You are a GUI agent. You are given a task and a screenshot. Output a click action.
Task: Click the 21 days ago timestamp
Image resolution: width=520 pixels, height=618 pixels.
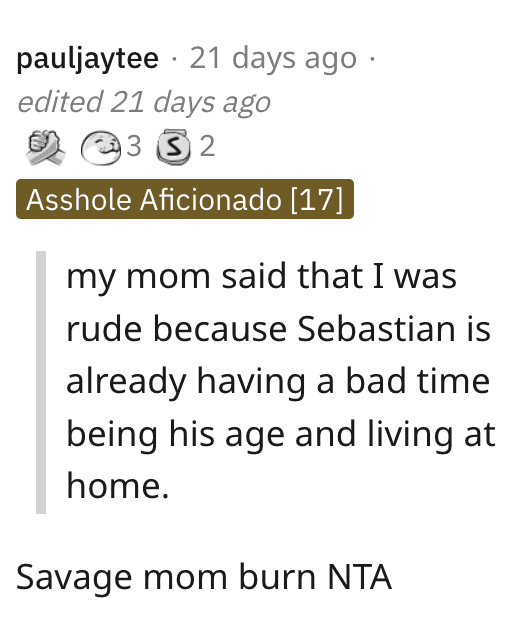click(273, 59)
